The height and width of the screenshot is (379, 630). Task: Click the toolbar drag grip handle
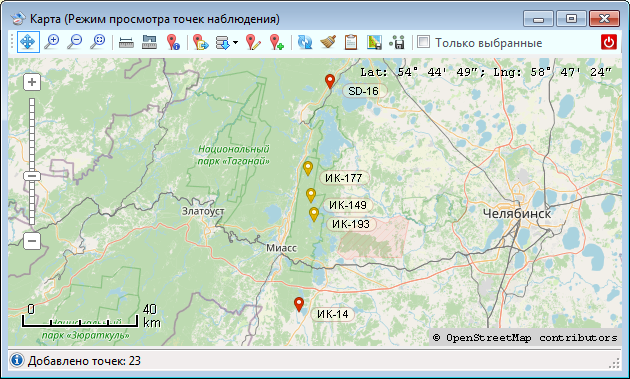(12, 42)
